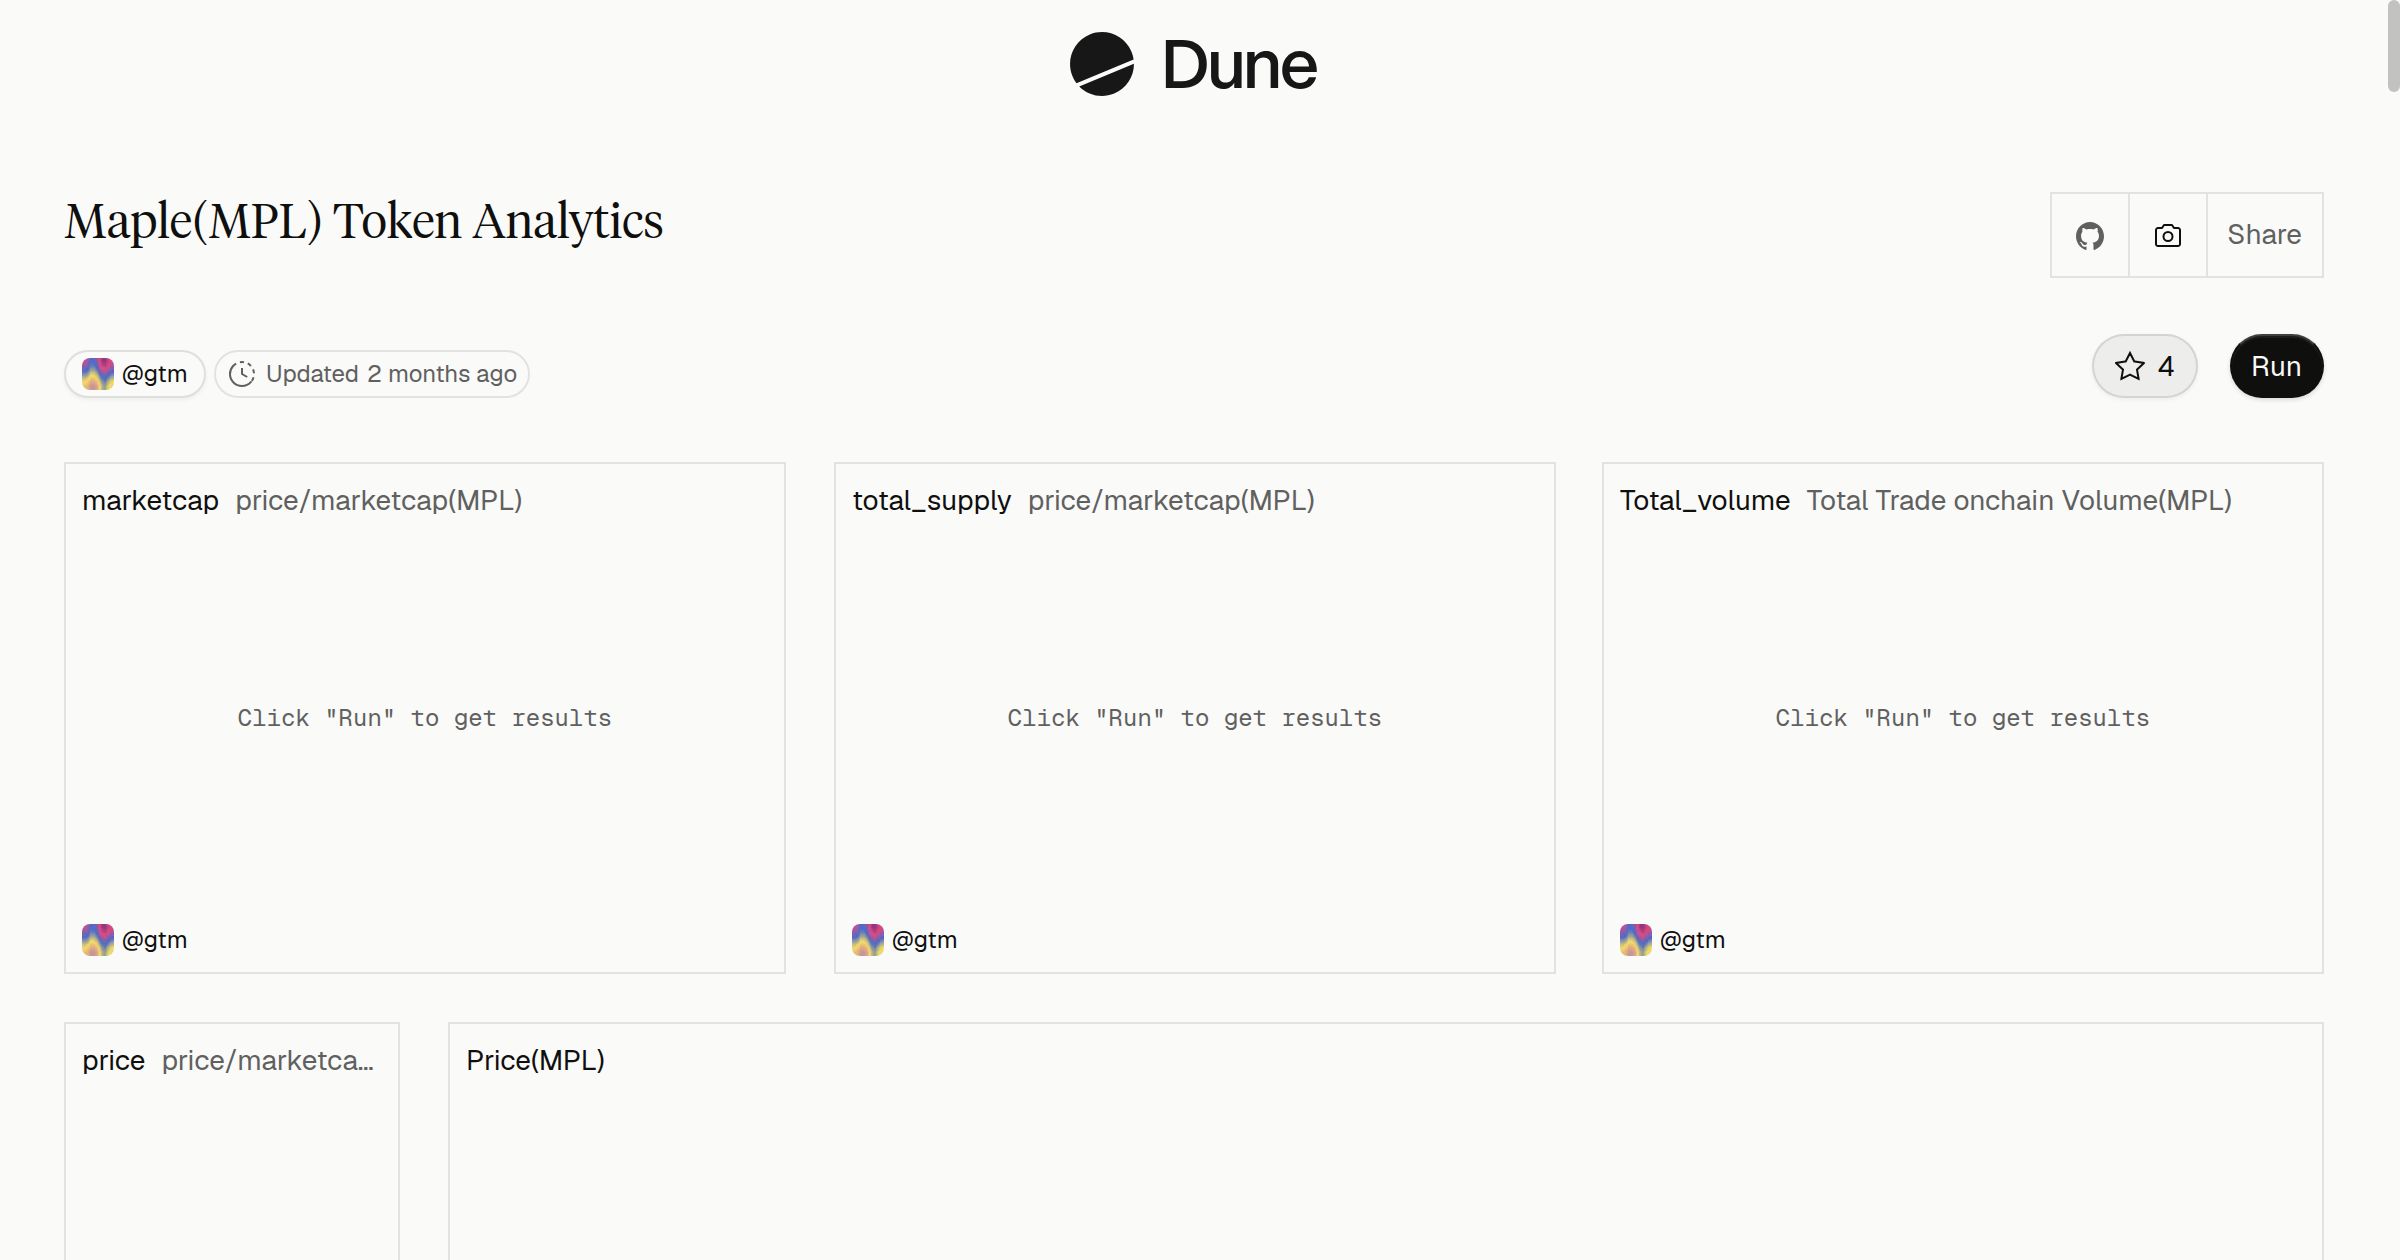The height and width of the screenshot is (1260, 2400).
Task: Click 'price/marketcap(MPL)' subtitle in total_supply card
Action: 1171,500
